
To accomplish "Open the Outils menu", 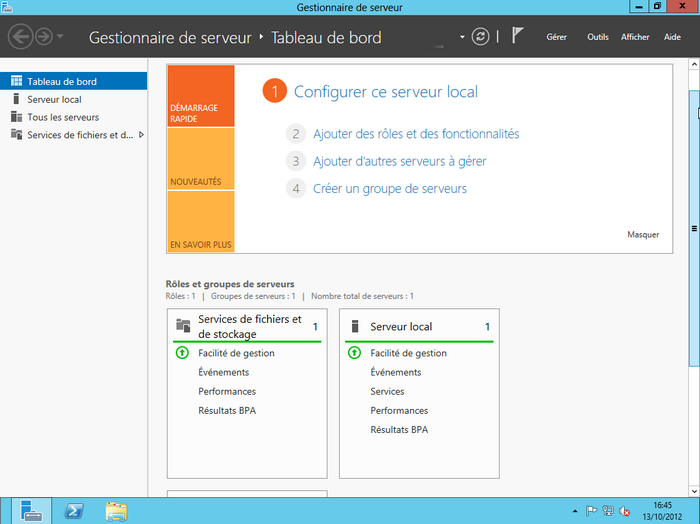I will pos(598,37).
